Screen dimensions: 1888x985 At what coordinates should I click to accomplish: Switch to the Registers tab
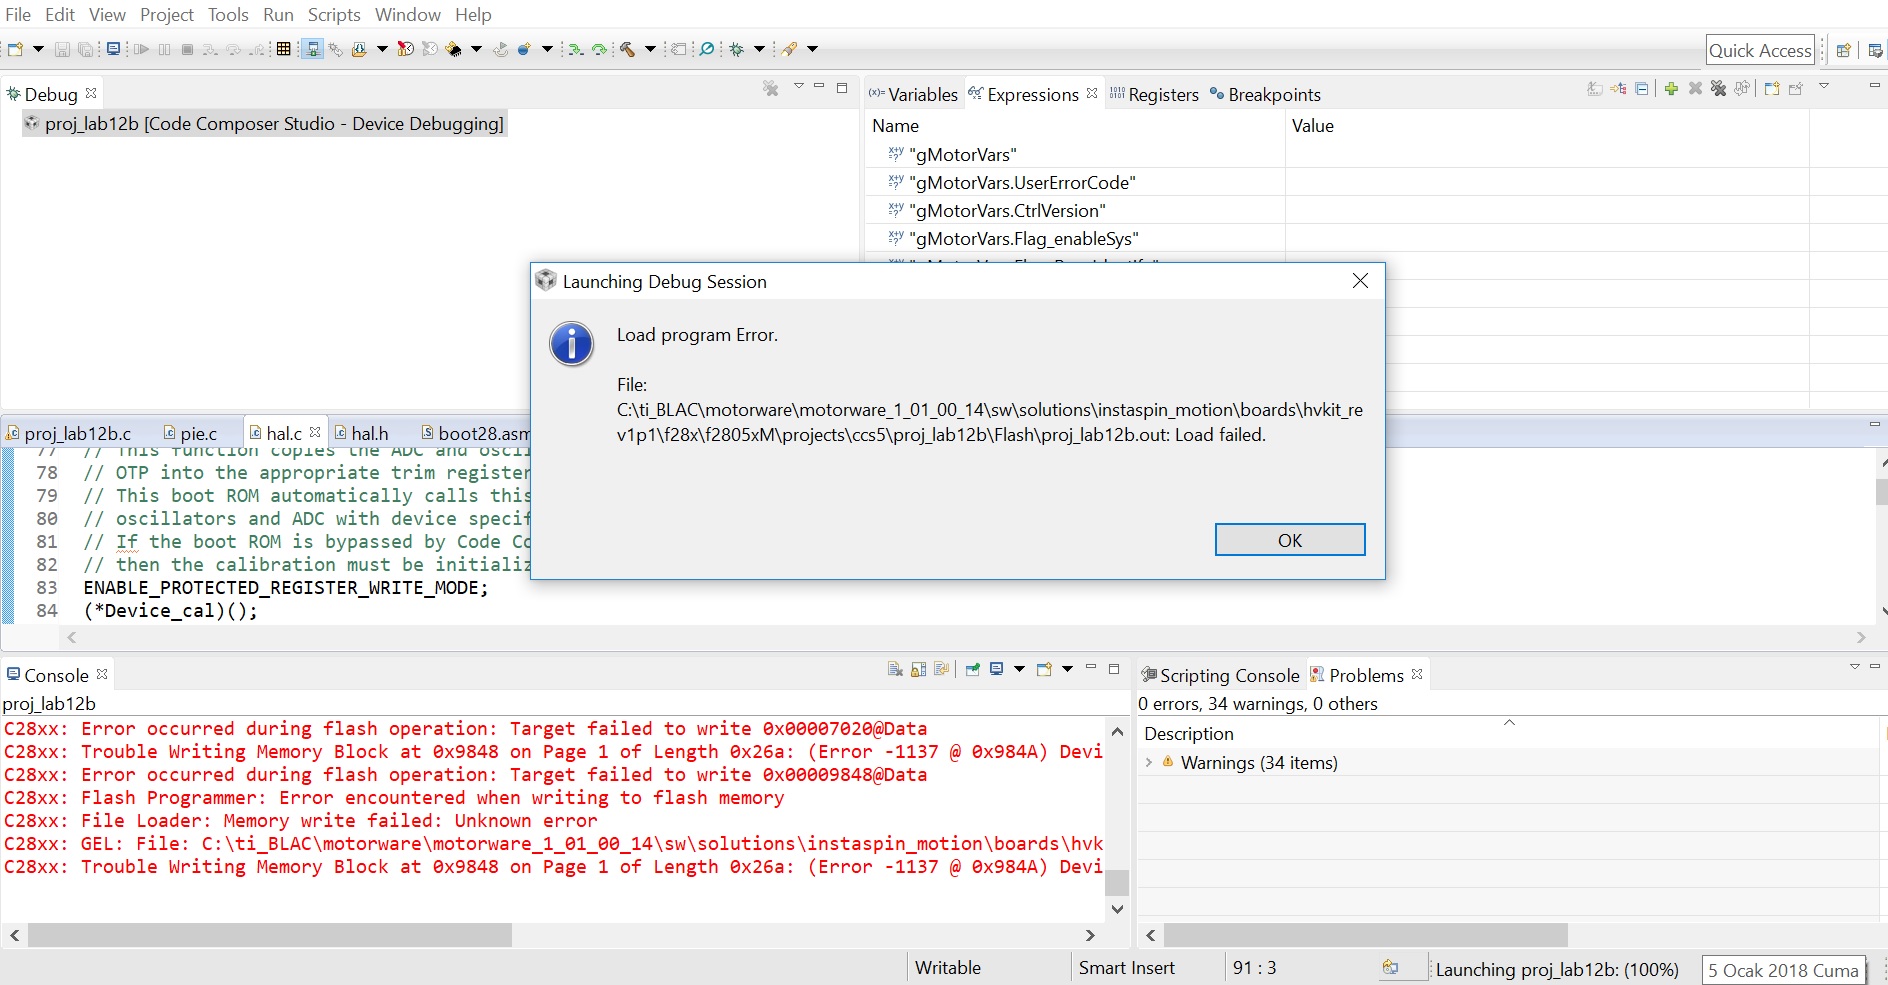coord(1154,94)
